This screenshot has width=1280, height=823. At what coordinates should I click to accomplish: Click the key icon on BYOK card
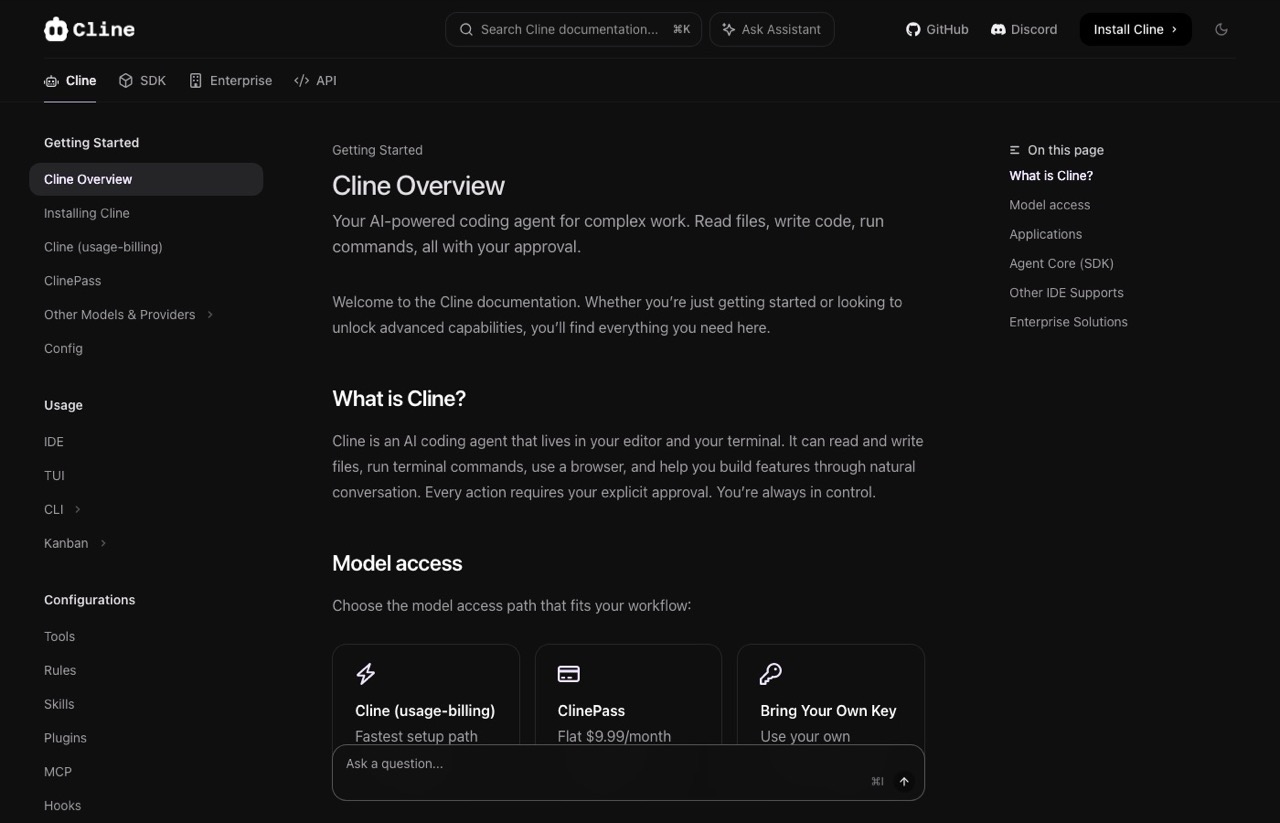point(771,674)
